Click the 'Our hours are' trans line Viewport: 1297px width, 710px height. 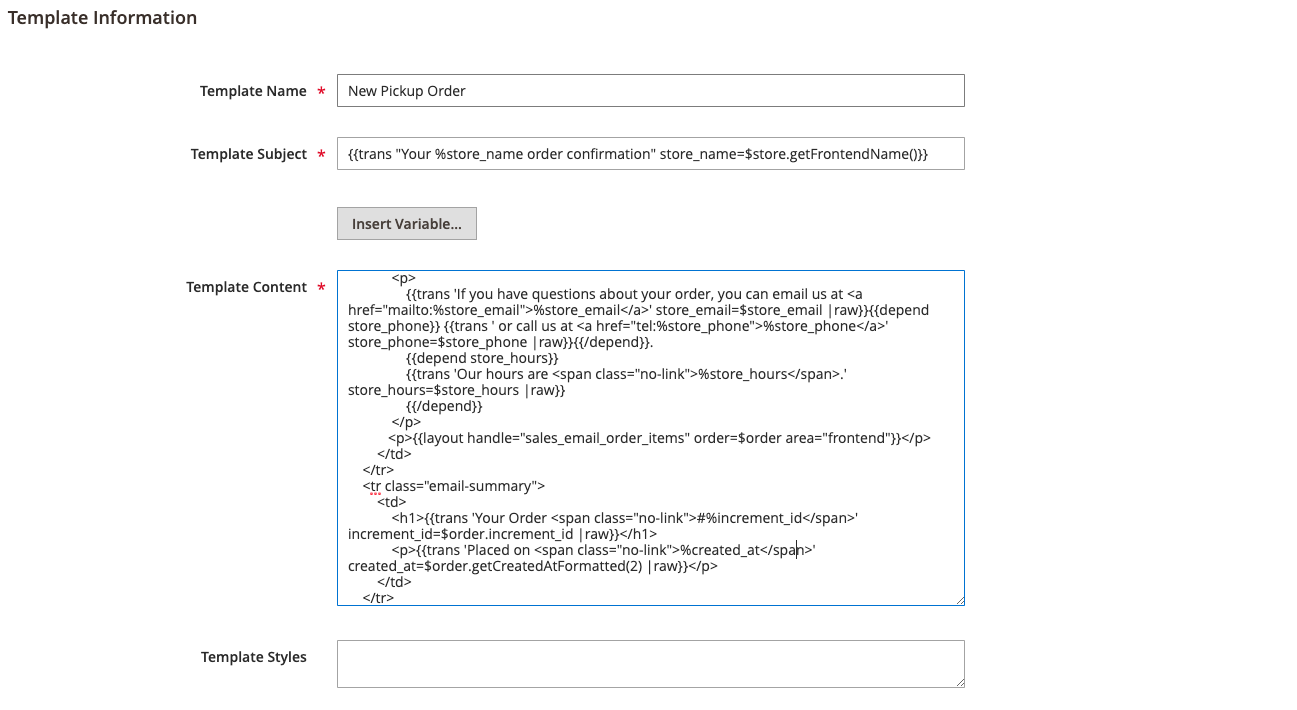627,374
